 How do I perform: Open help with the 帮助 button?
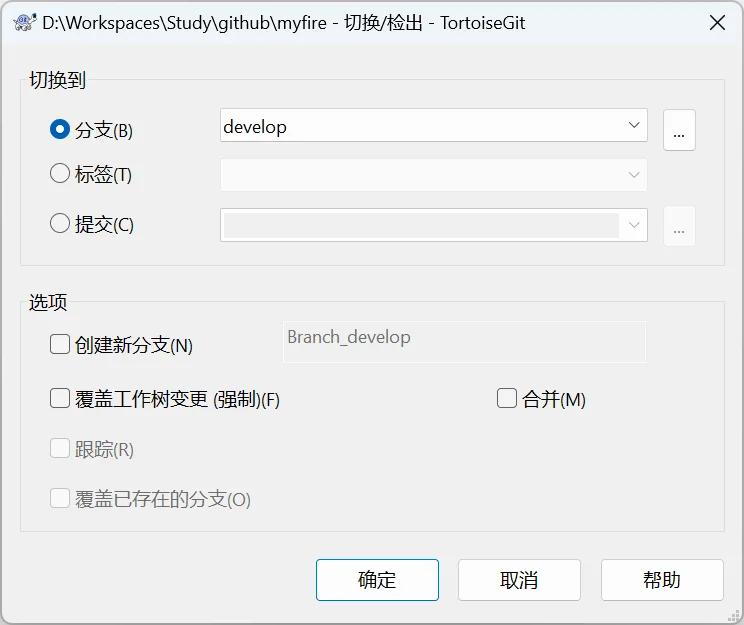[662, 580]
